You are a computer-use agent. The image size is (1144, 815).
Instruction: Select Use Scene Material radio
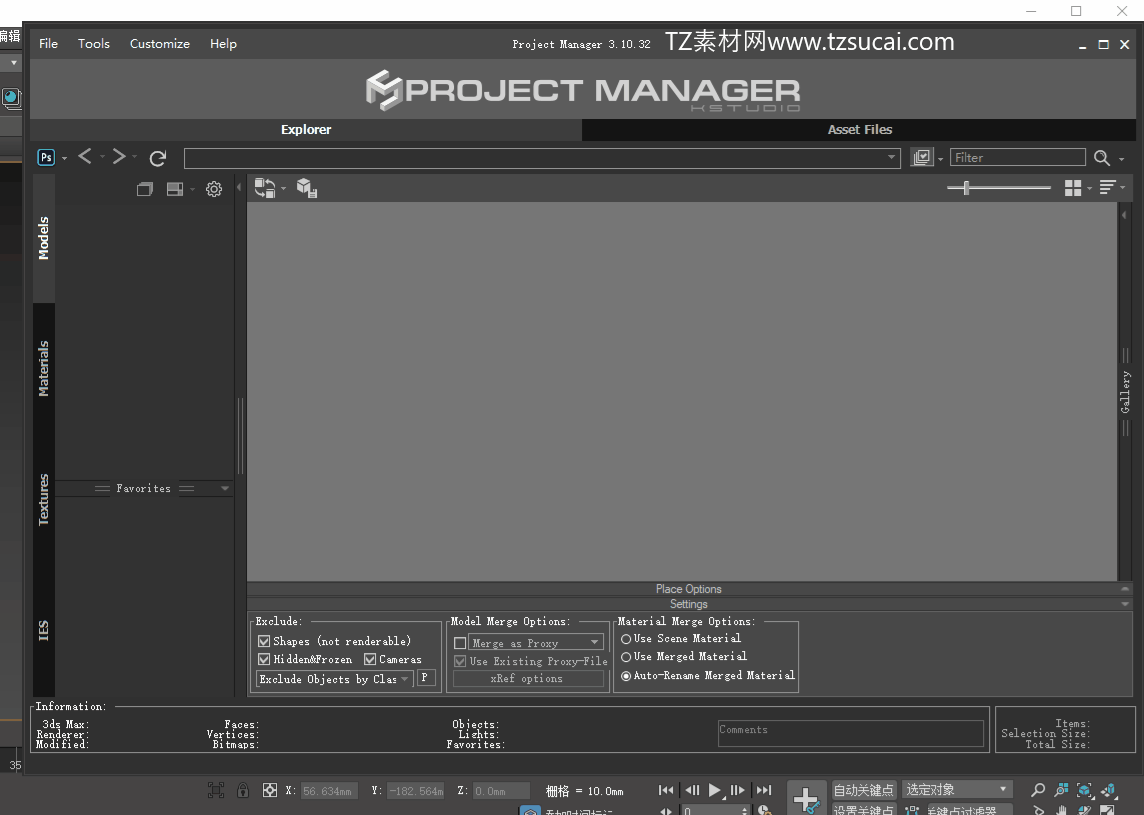626,639
